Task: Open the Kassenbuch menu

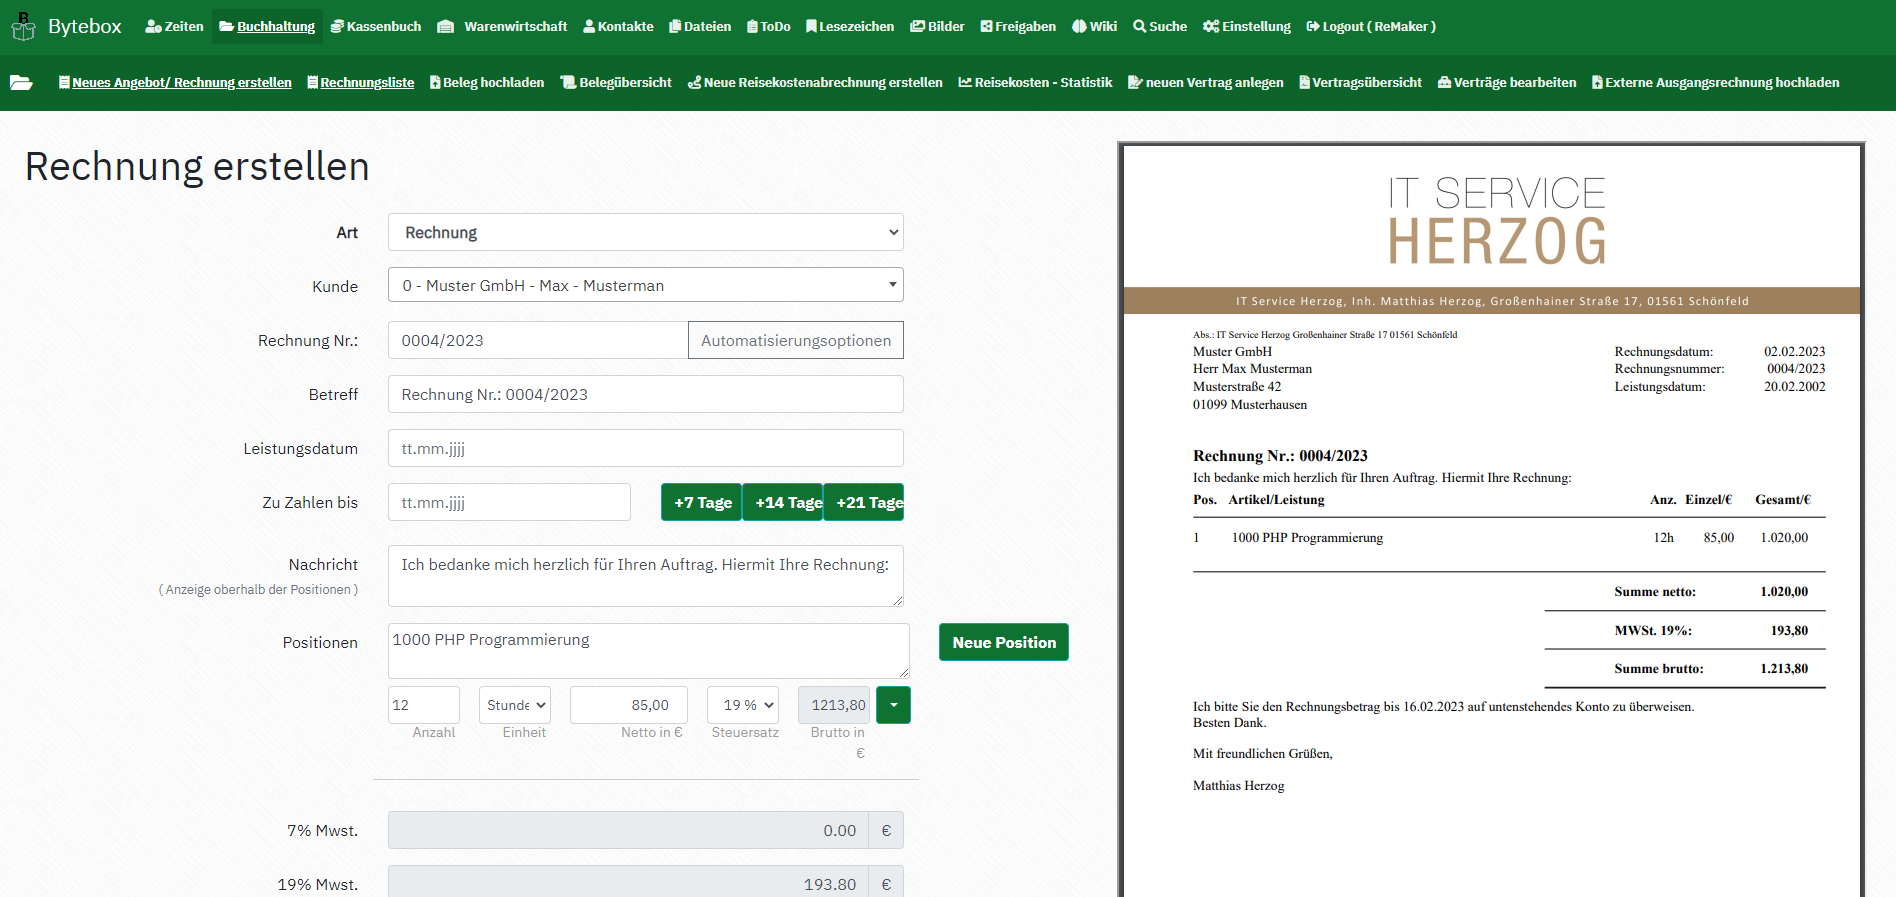Action: (x=376, y=27)
